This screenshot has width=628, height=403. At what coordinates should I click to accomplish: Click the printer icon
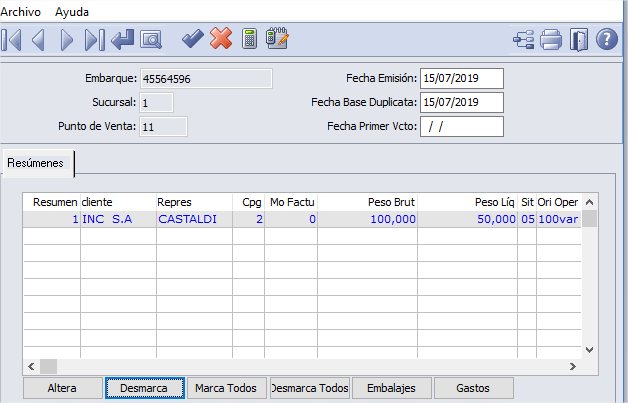point(551,40)
